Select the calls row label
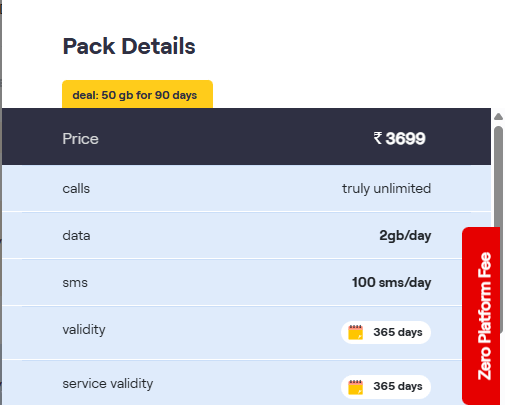 [x=76, y=189]
